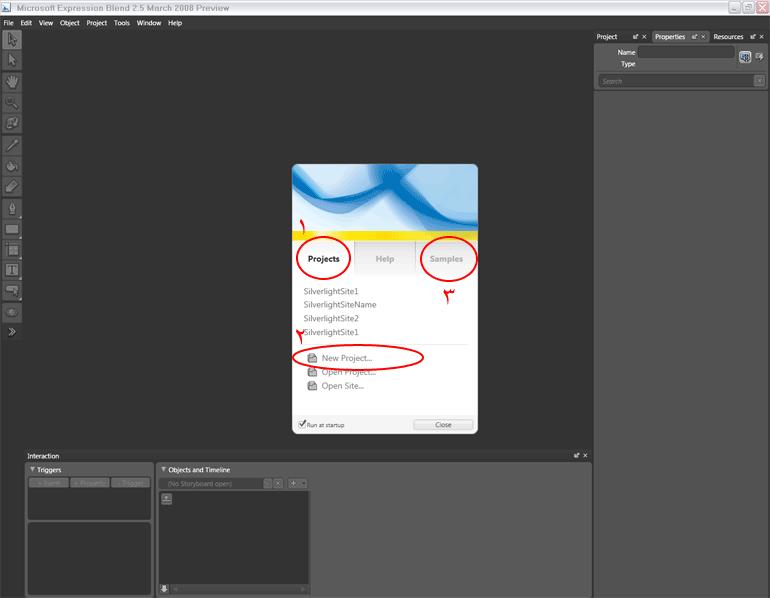The width and height of the screenshot is (770, 598).
Task: Select the TextBlock text tool
Action: coord(12,270)
